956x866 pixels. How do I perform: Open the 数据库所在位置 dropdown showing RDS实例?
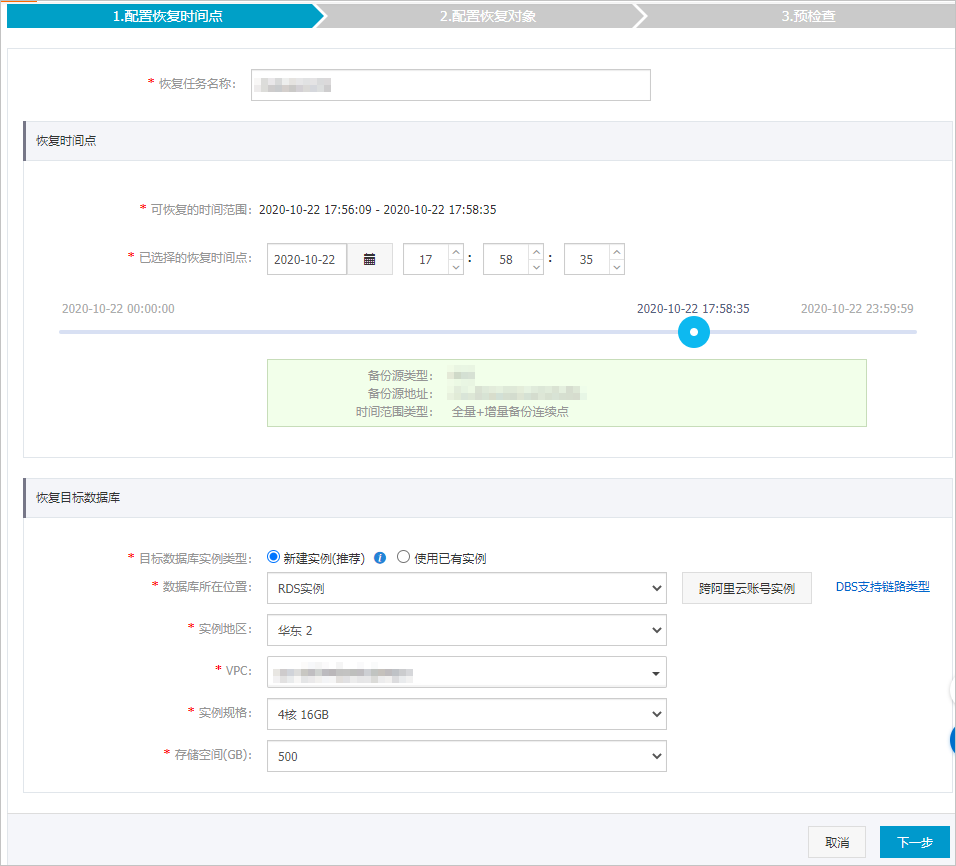click(466, 588)
